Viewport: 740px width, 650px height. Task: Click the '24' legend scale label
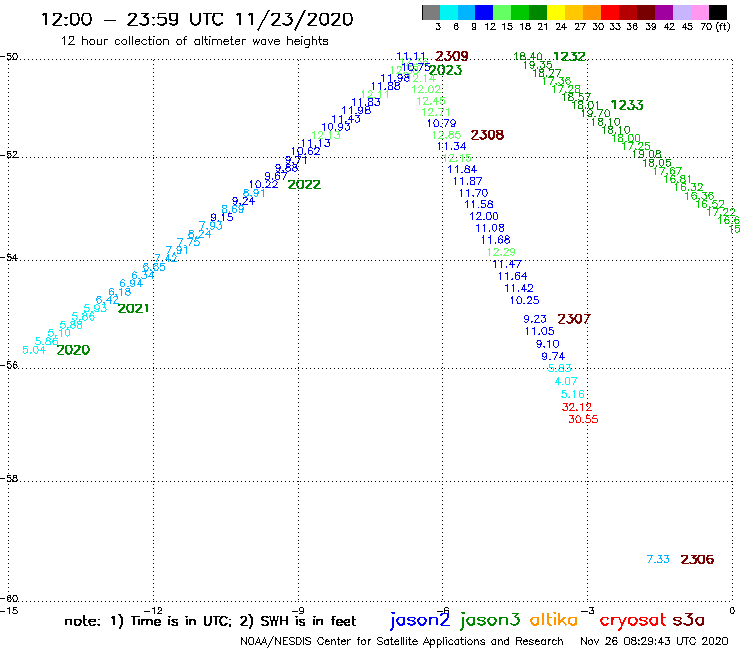(x=561, y=26)
